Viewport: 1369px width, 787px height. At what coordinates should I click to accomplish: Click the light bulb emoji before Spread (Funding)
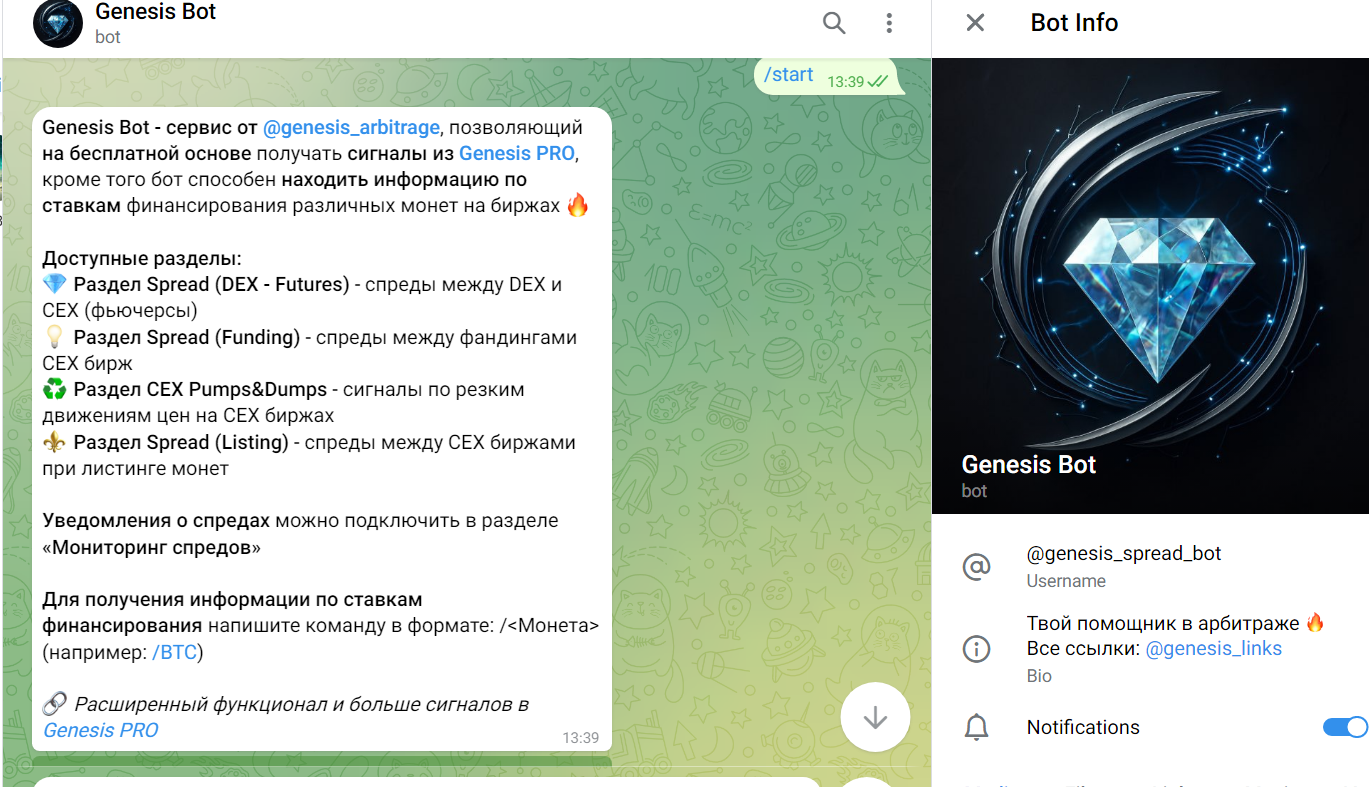[x=55, y=337]
